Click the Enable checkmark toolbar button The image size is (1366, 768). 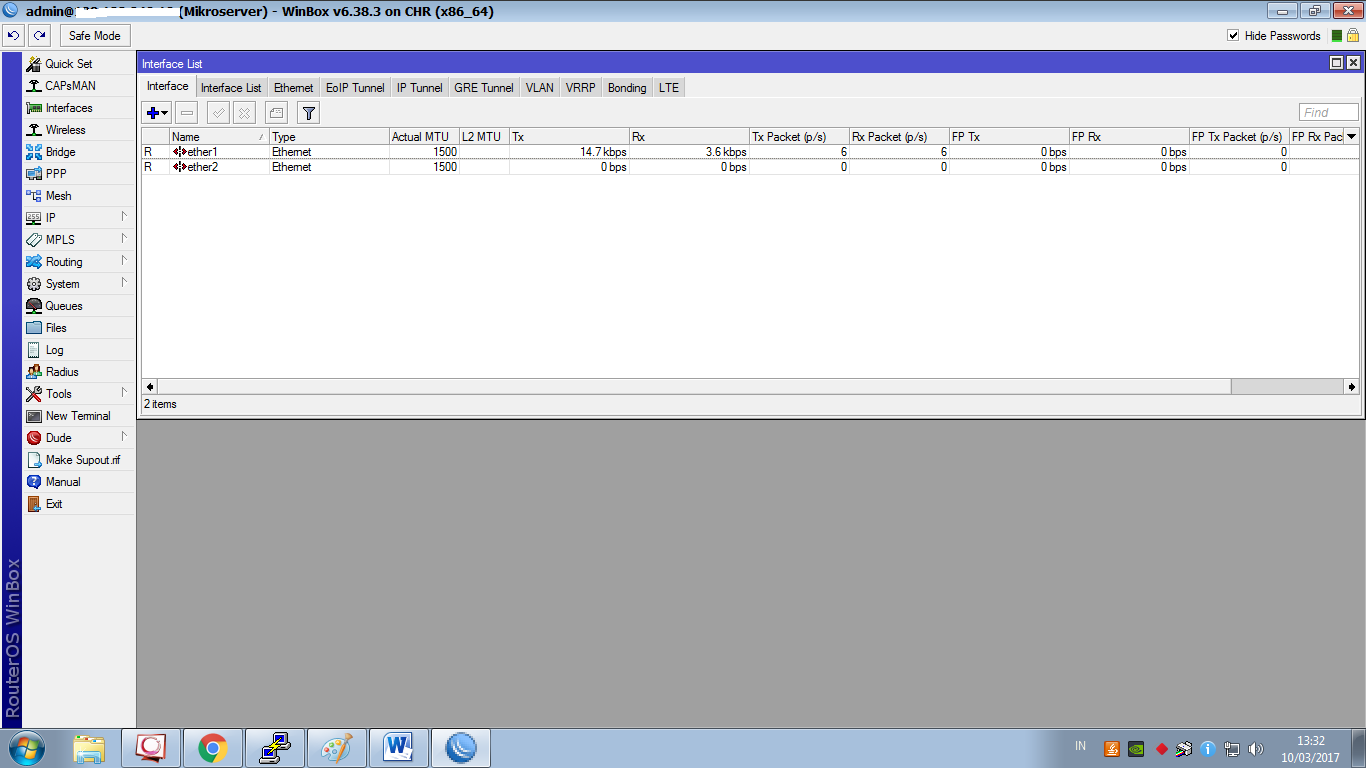click(x=217, y=113)
